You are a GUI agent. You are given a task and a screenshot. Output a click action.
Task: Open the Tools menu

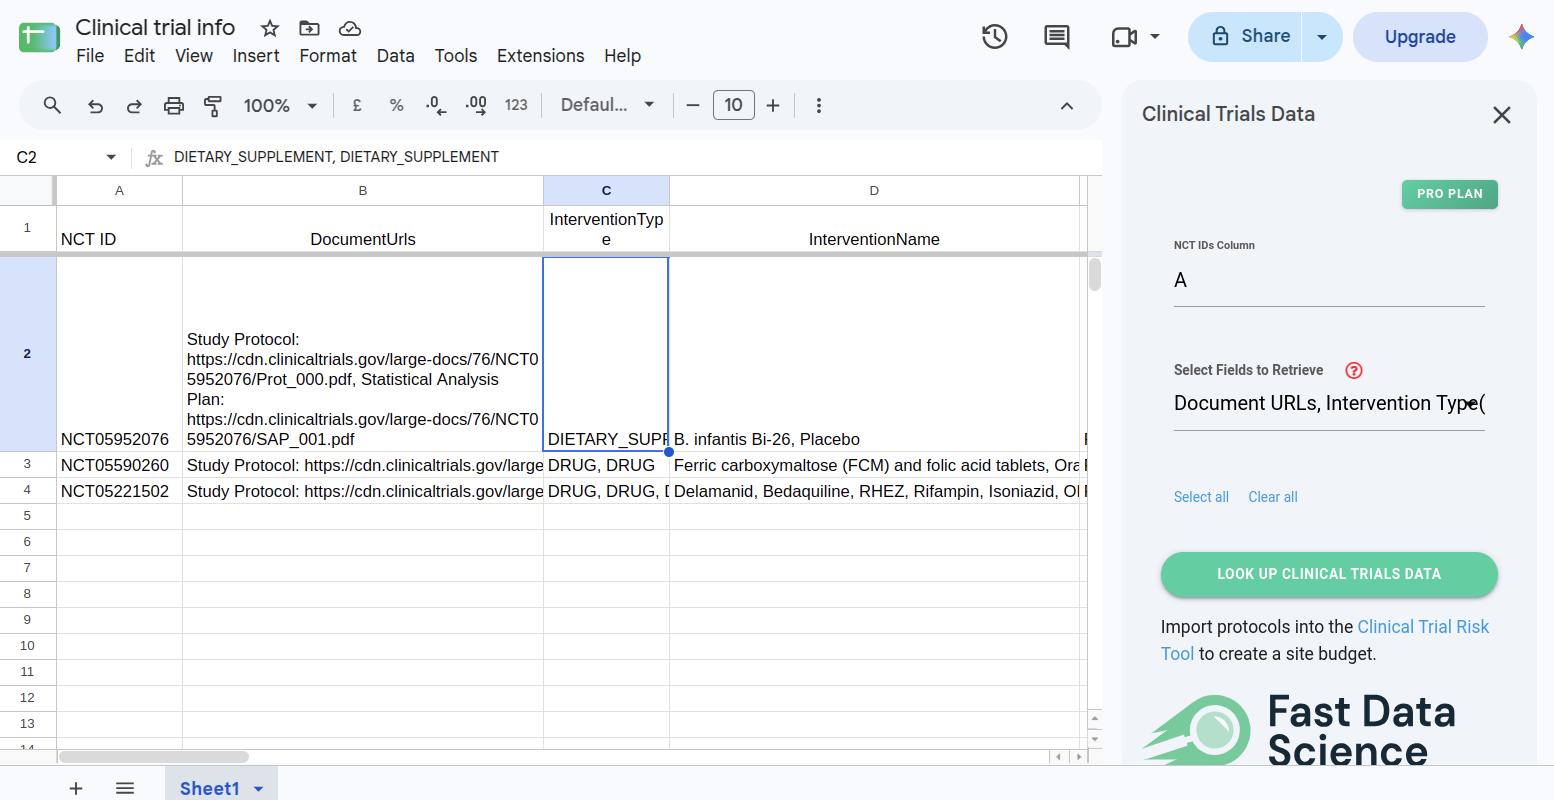[456, 56]
